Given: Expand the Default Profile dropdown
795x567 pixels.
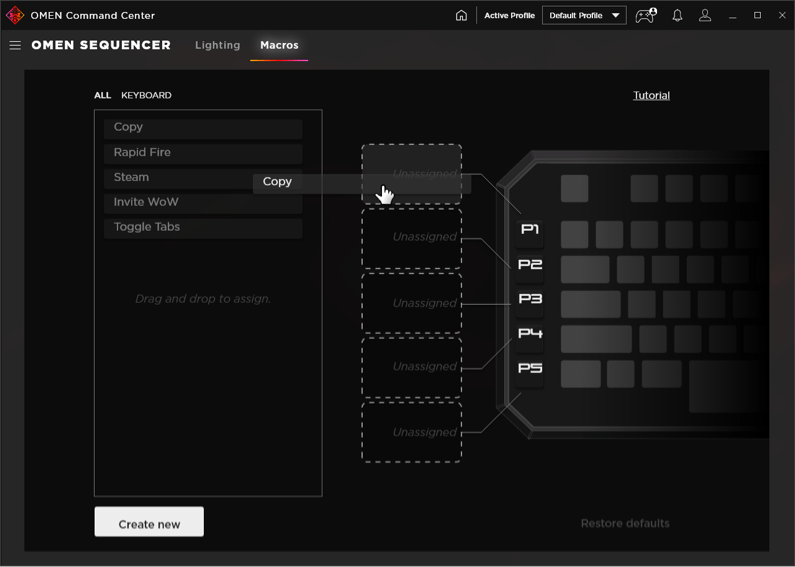Looking at the screenshot, I should [x=584, y=15].
